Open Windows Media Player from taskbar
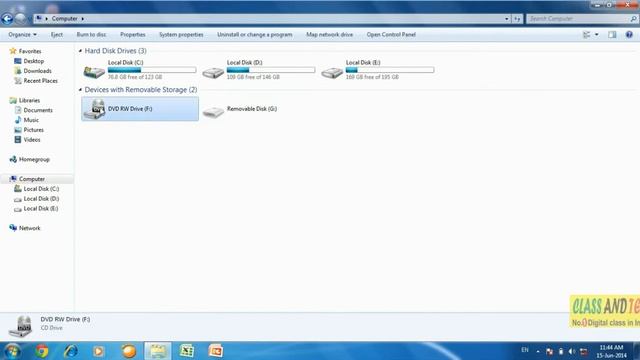 (x=98, y=351)
